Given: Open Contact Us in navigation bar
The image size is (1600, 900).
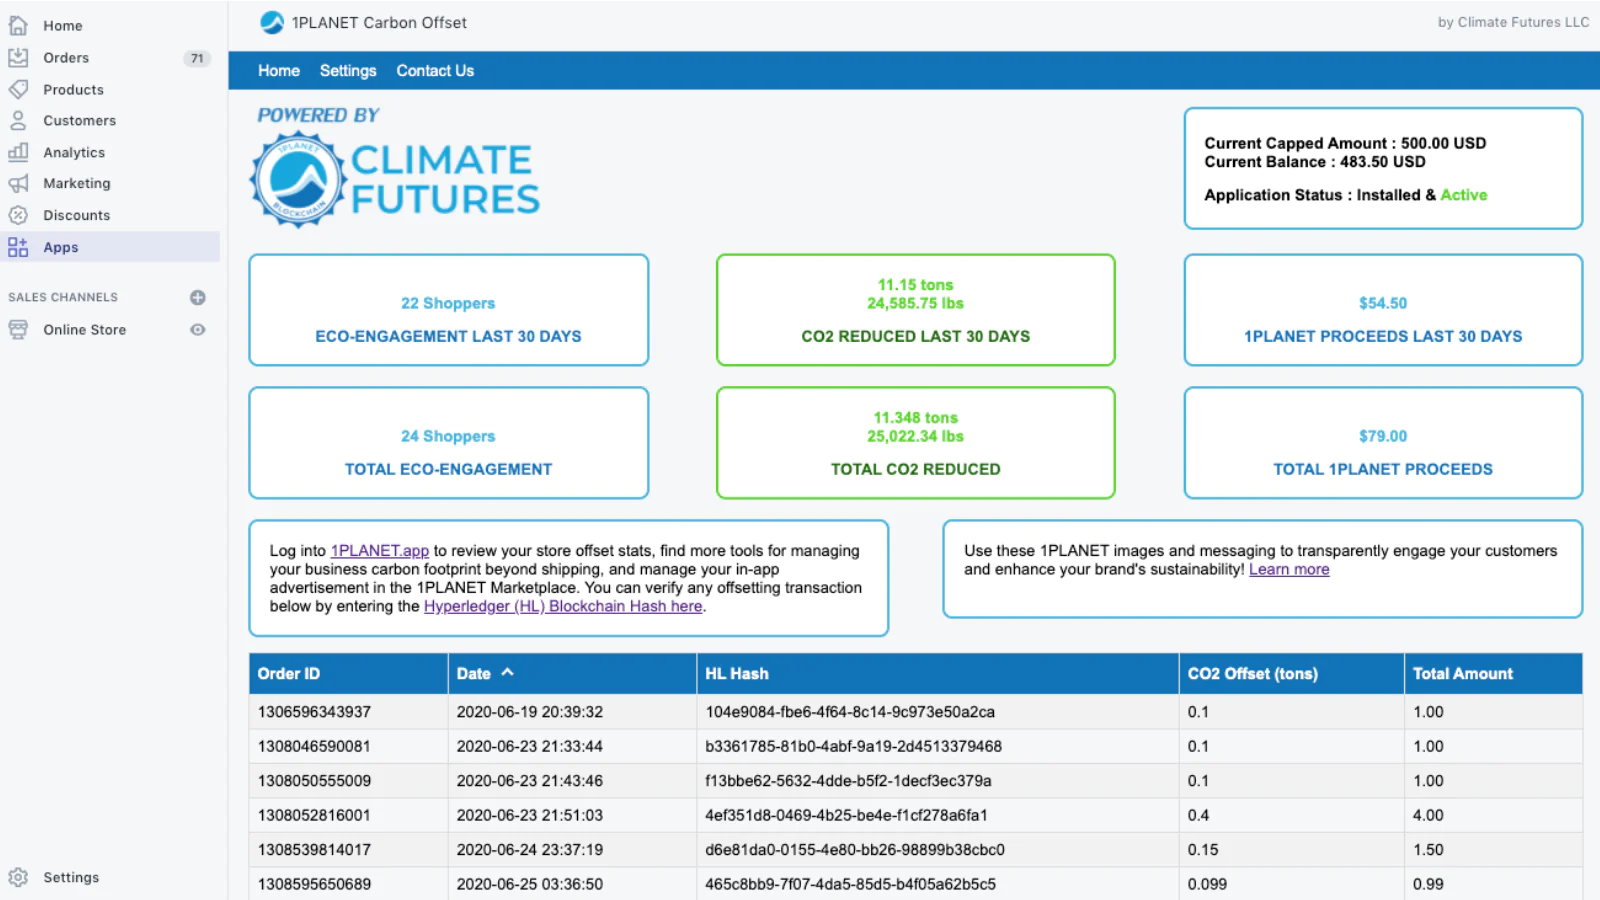Looking at the screenshot, I should (435, 71).
